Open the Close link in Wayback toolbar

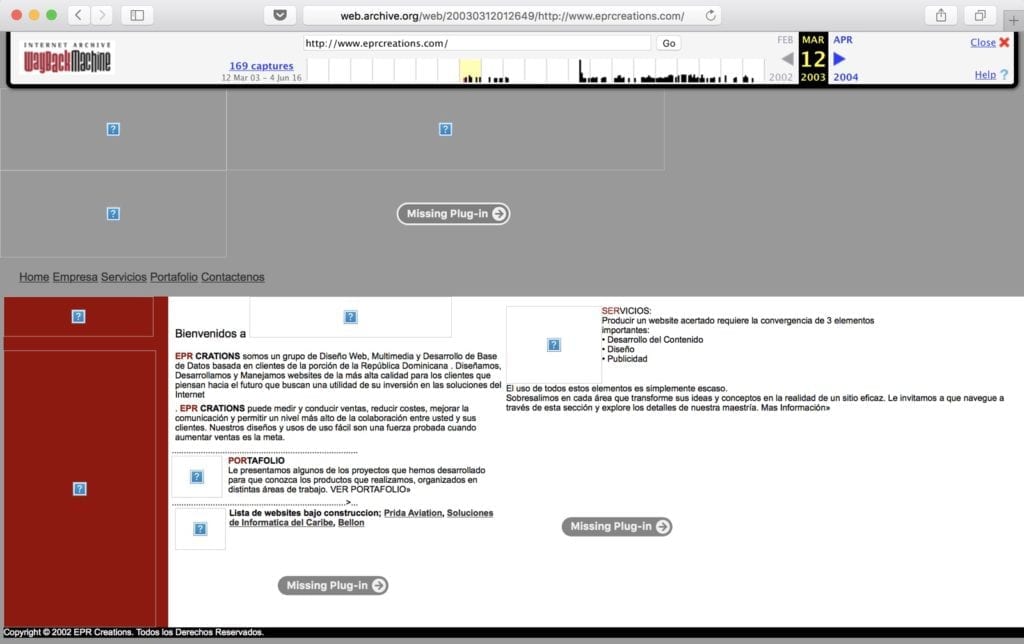tap(983, 42)
